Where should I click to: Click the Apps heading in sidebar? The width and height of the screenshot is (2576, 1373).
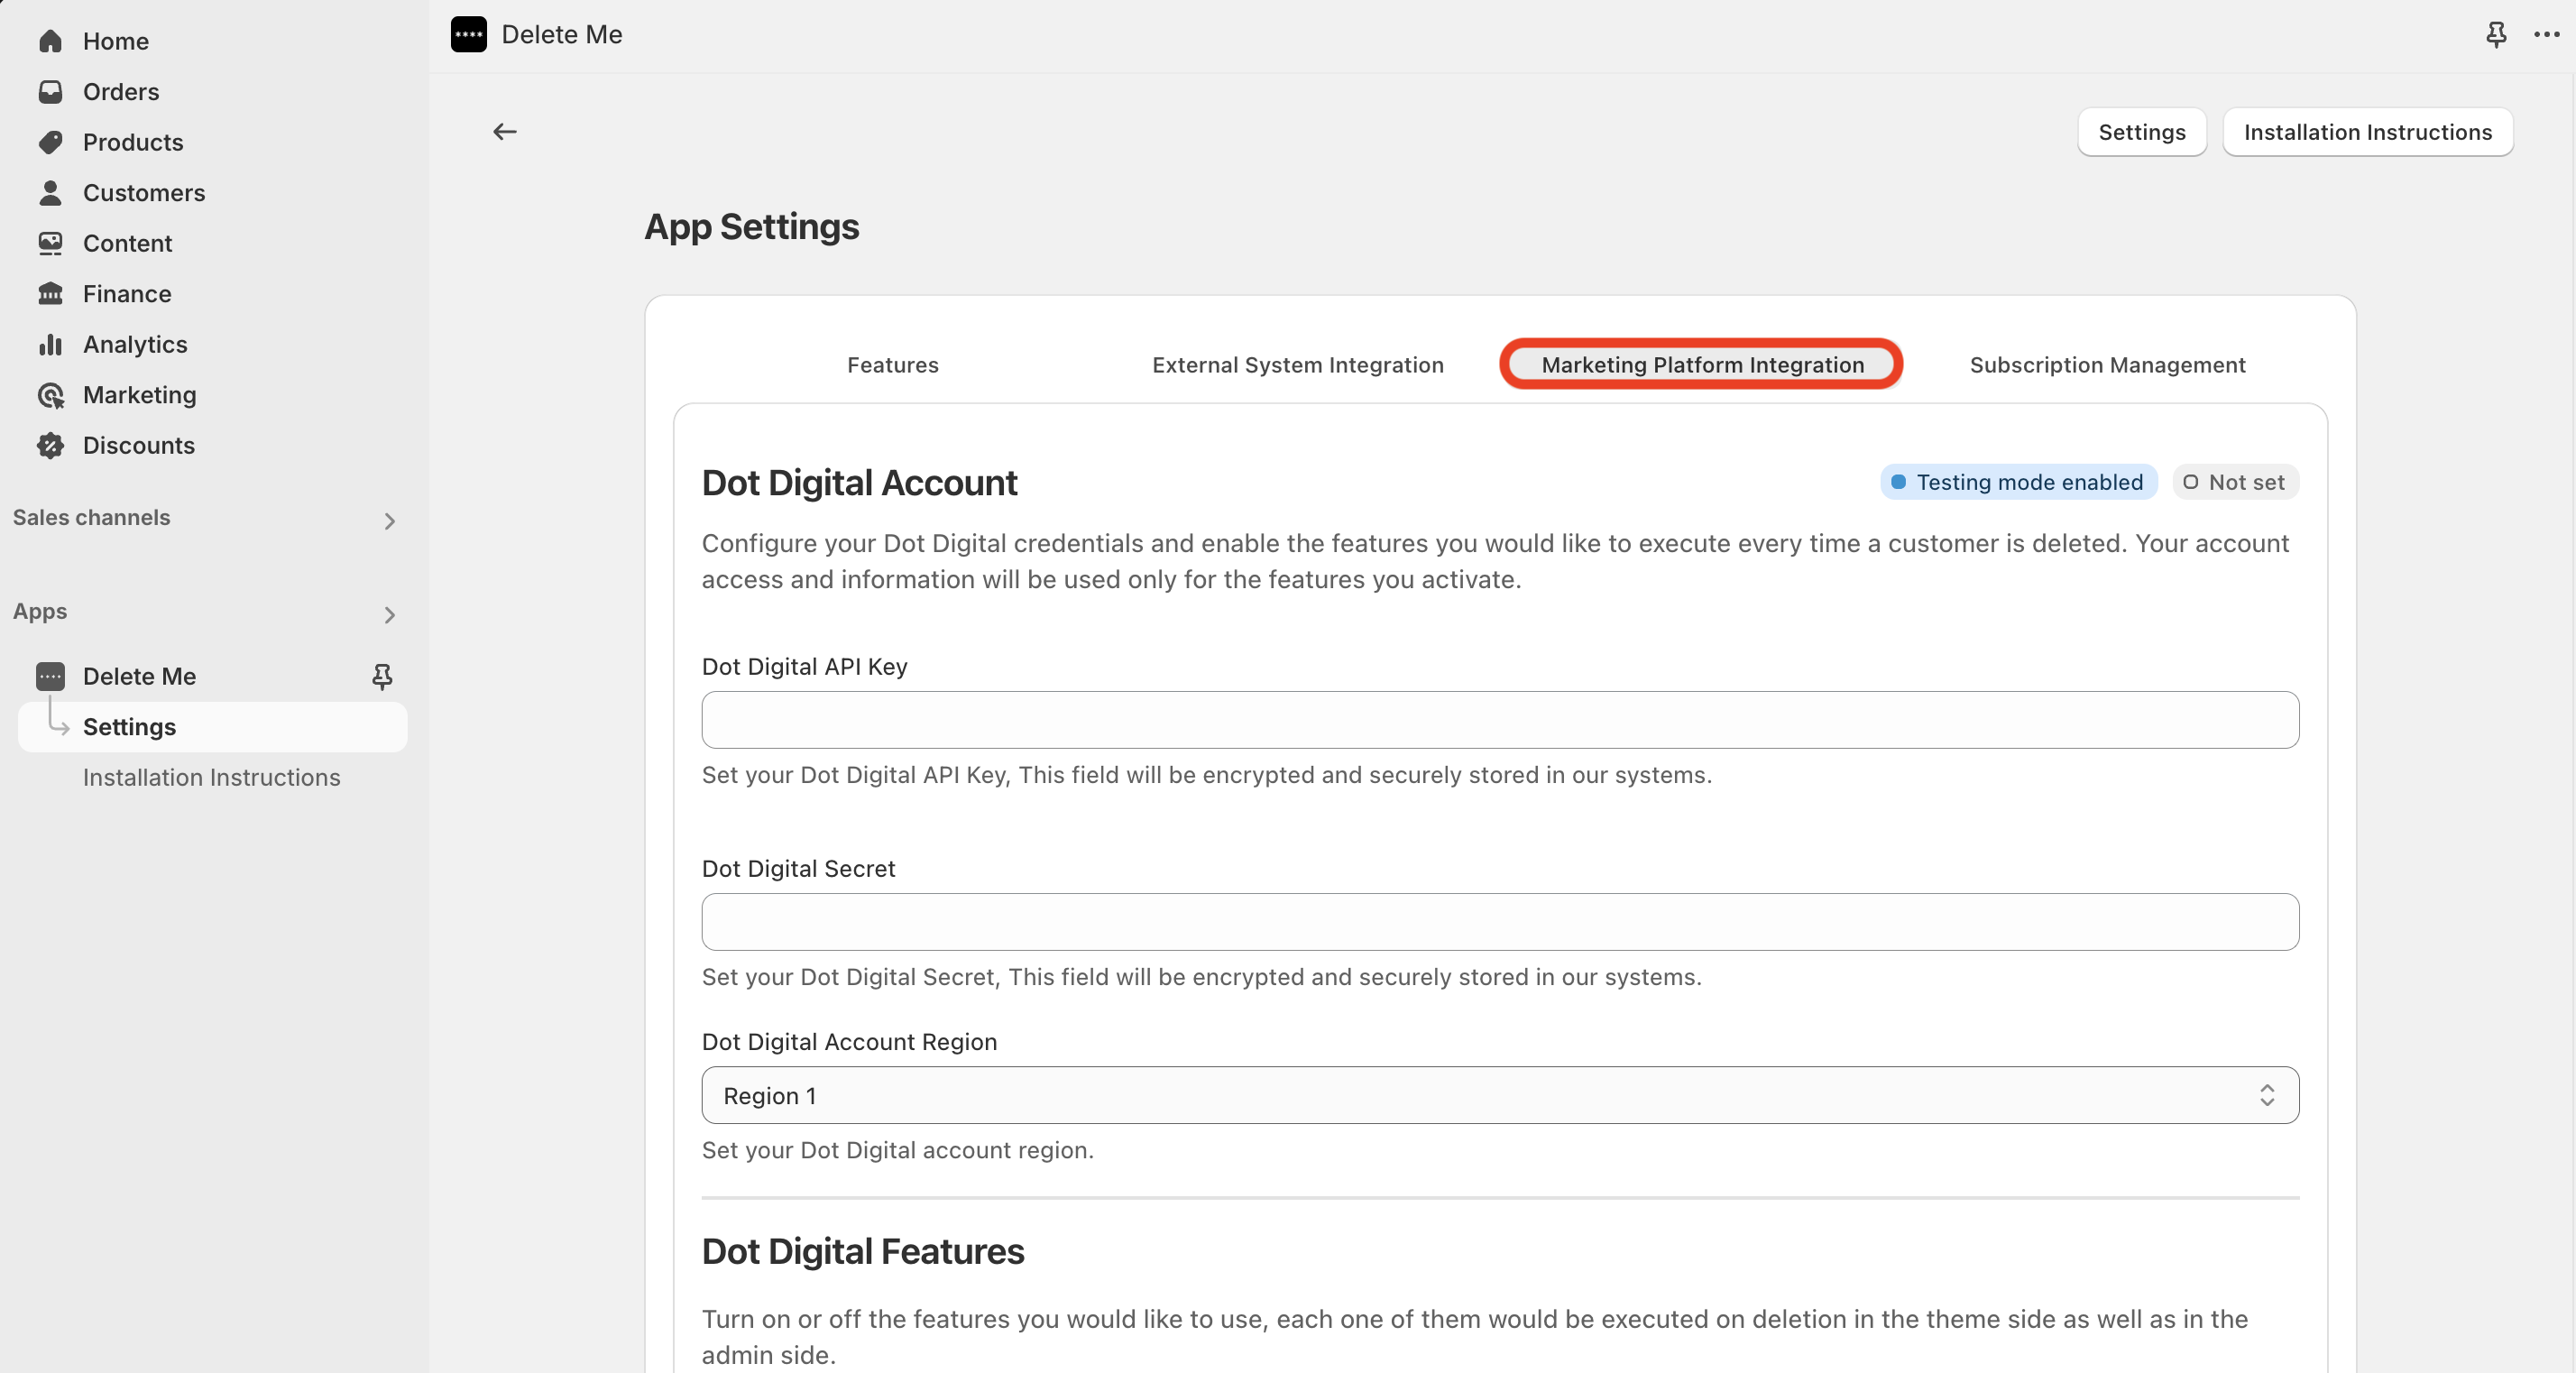point(40,611)
